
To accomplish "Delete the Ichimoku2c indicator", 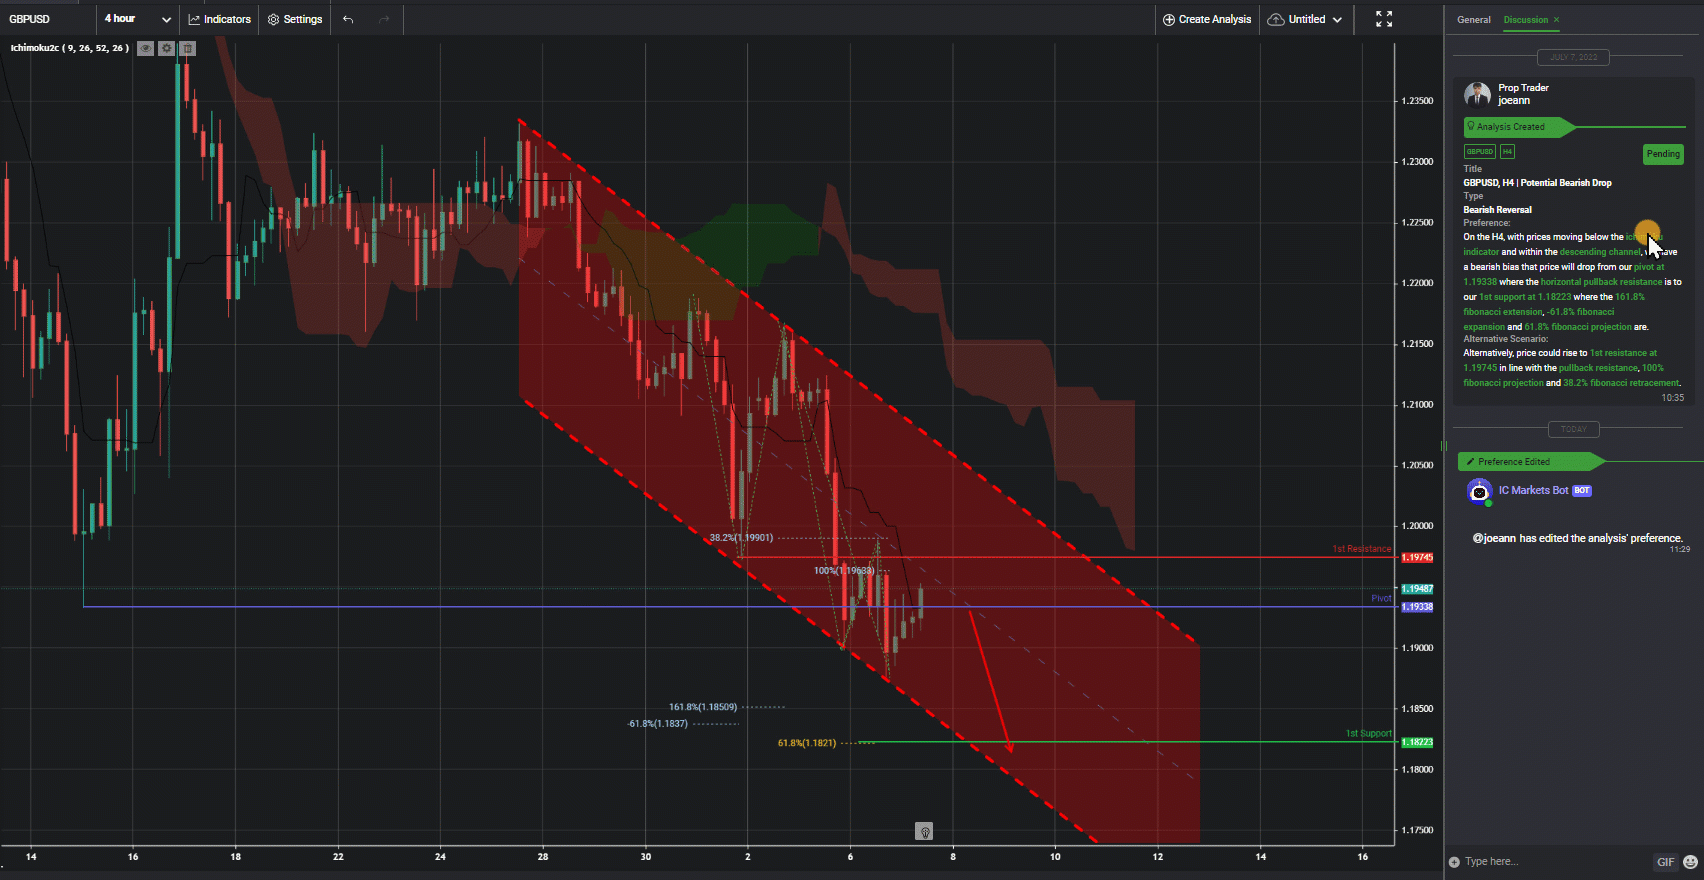I will click(187, 48).
